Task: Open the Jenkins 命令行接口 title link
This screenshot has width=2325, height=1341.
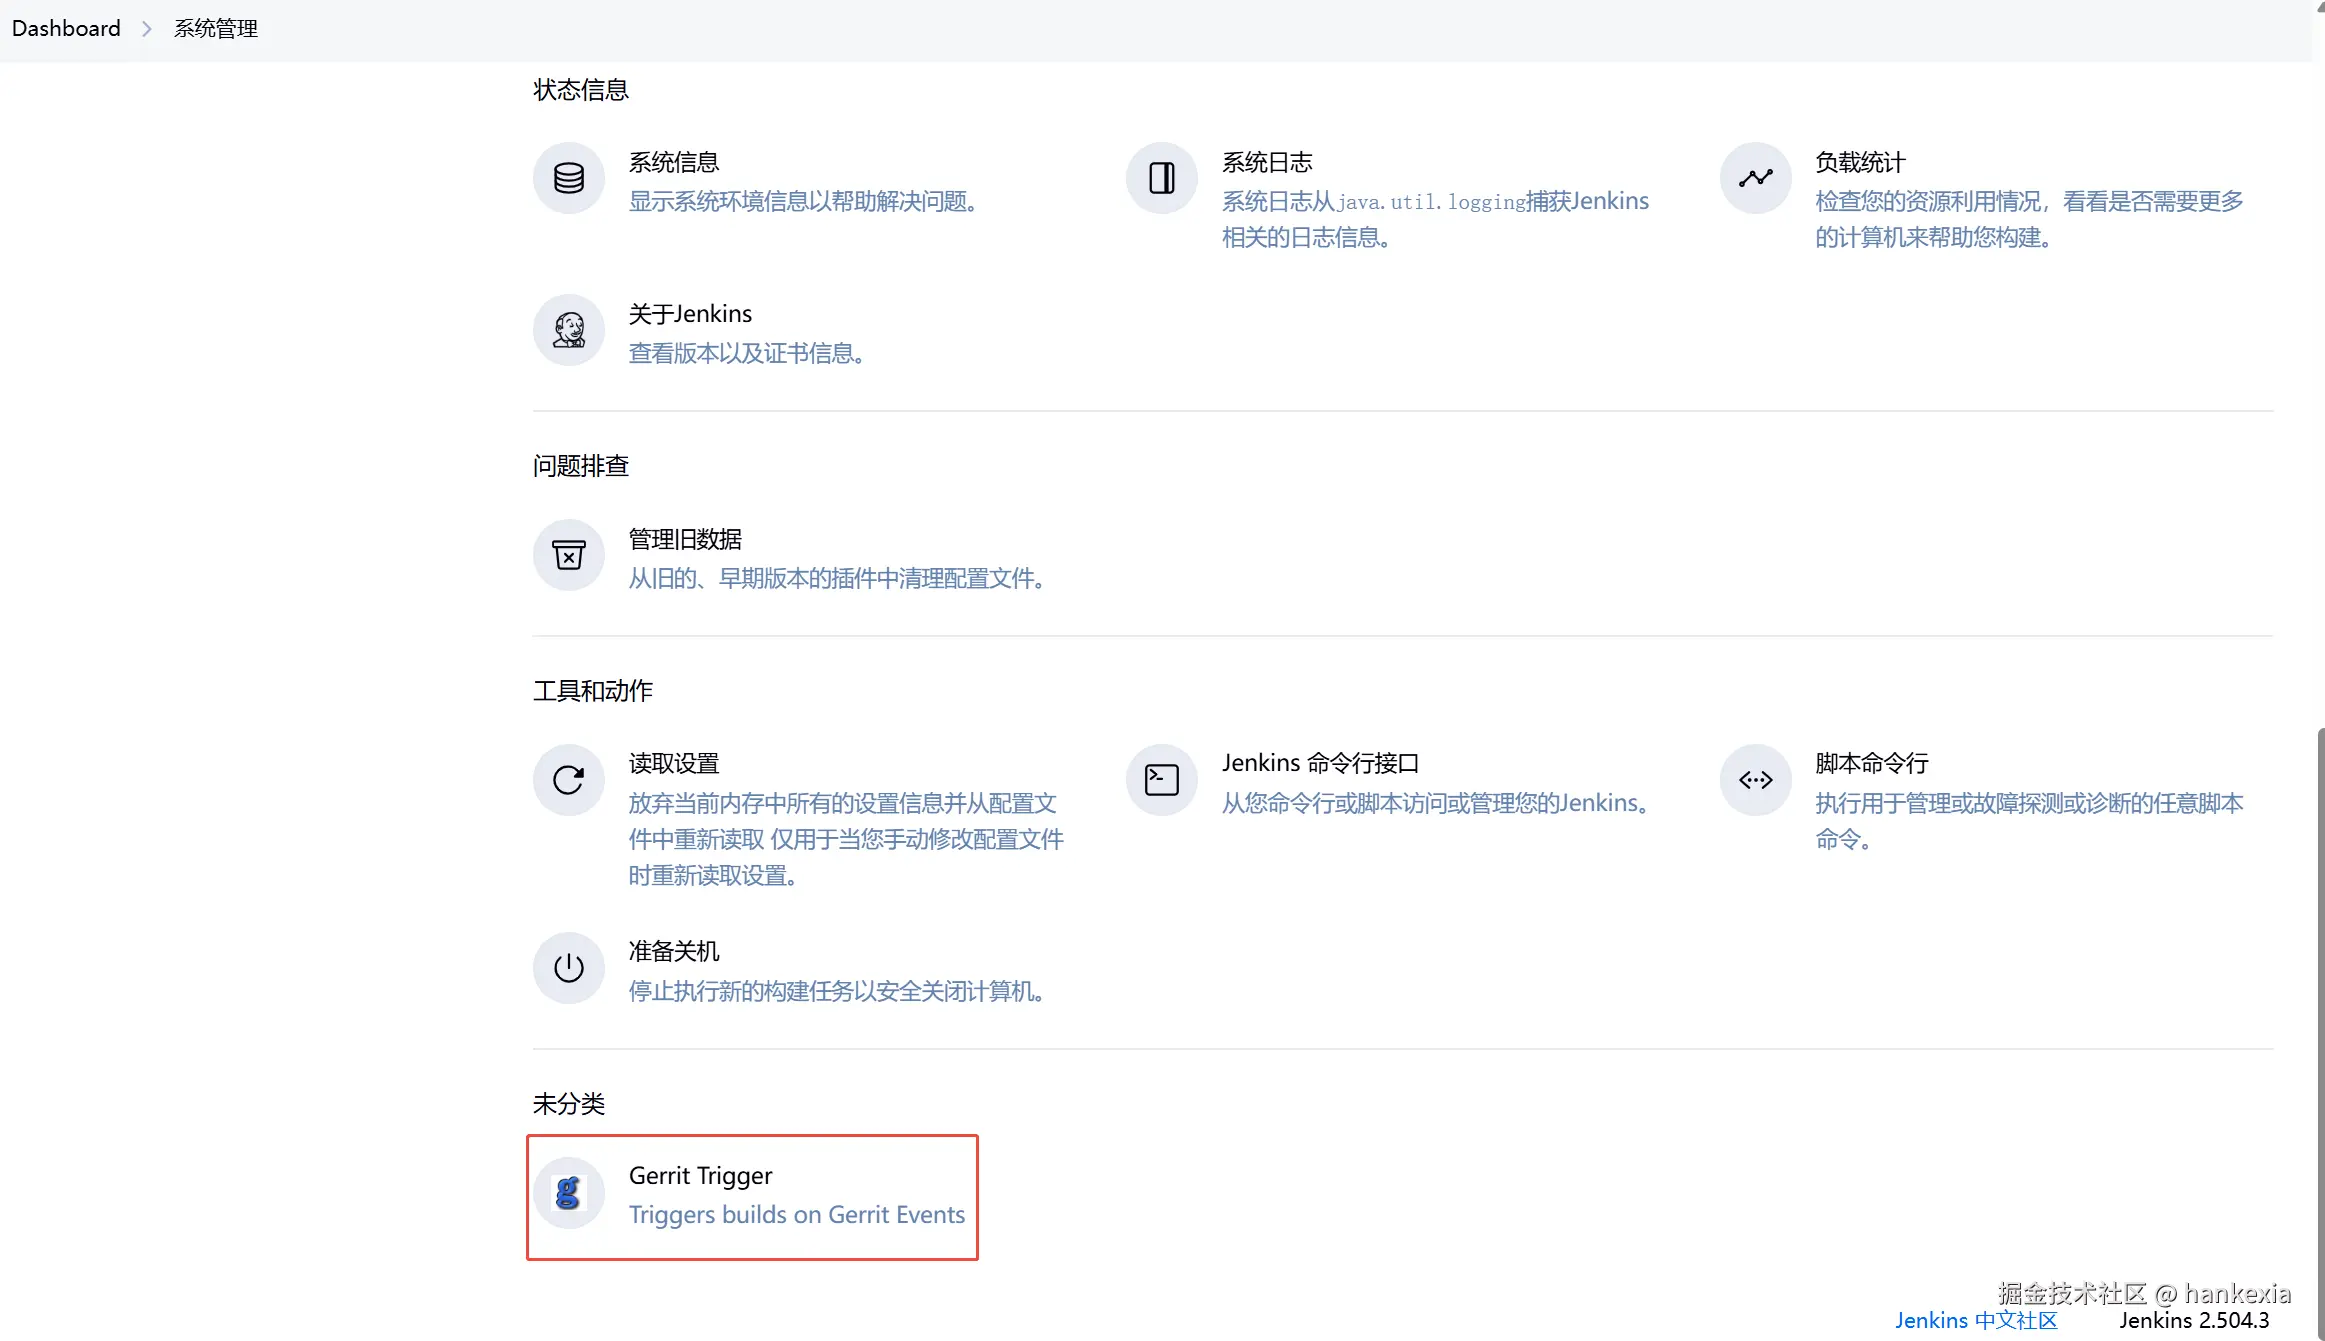Action: click(1320, 763)
